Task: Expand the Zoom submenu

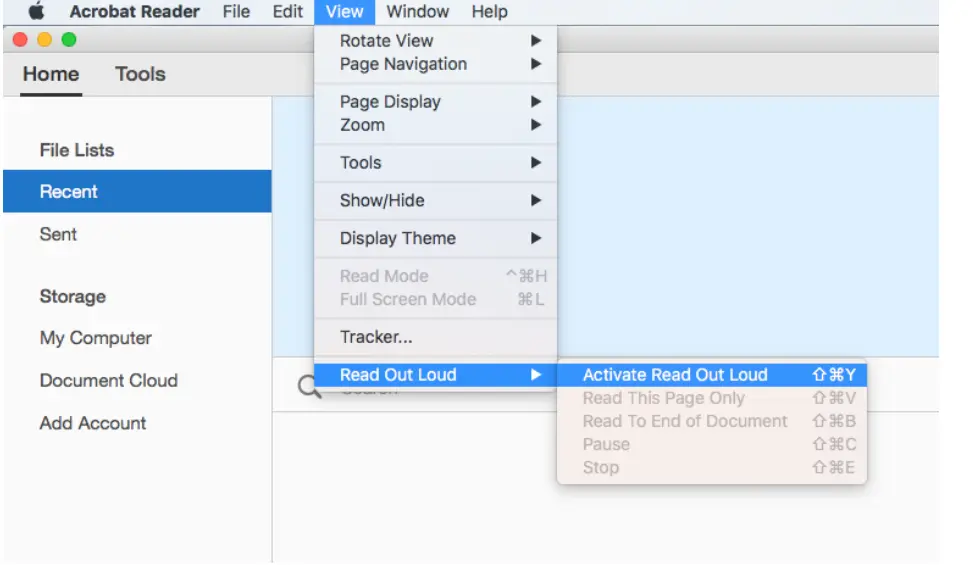Action: pyautogui.click(x=436, y=125)
